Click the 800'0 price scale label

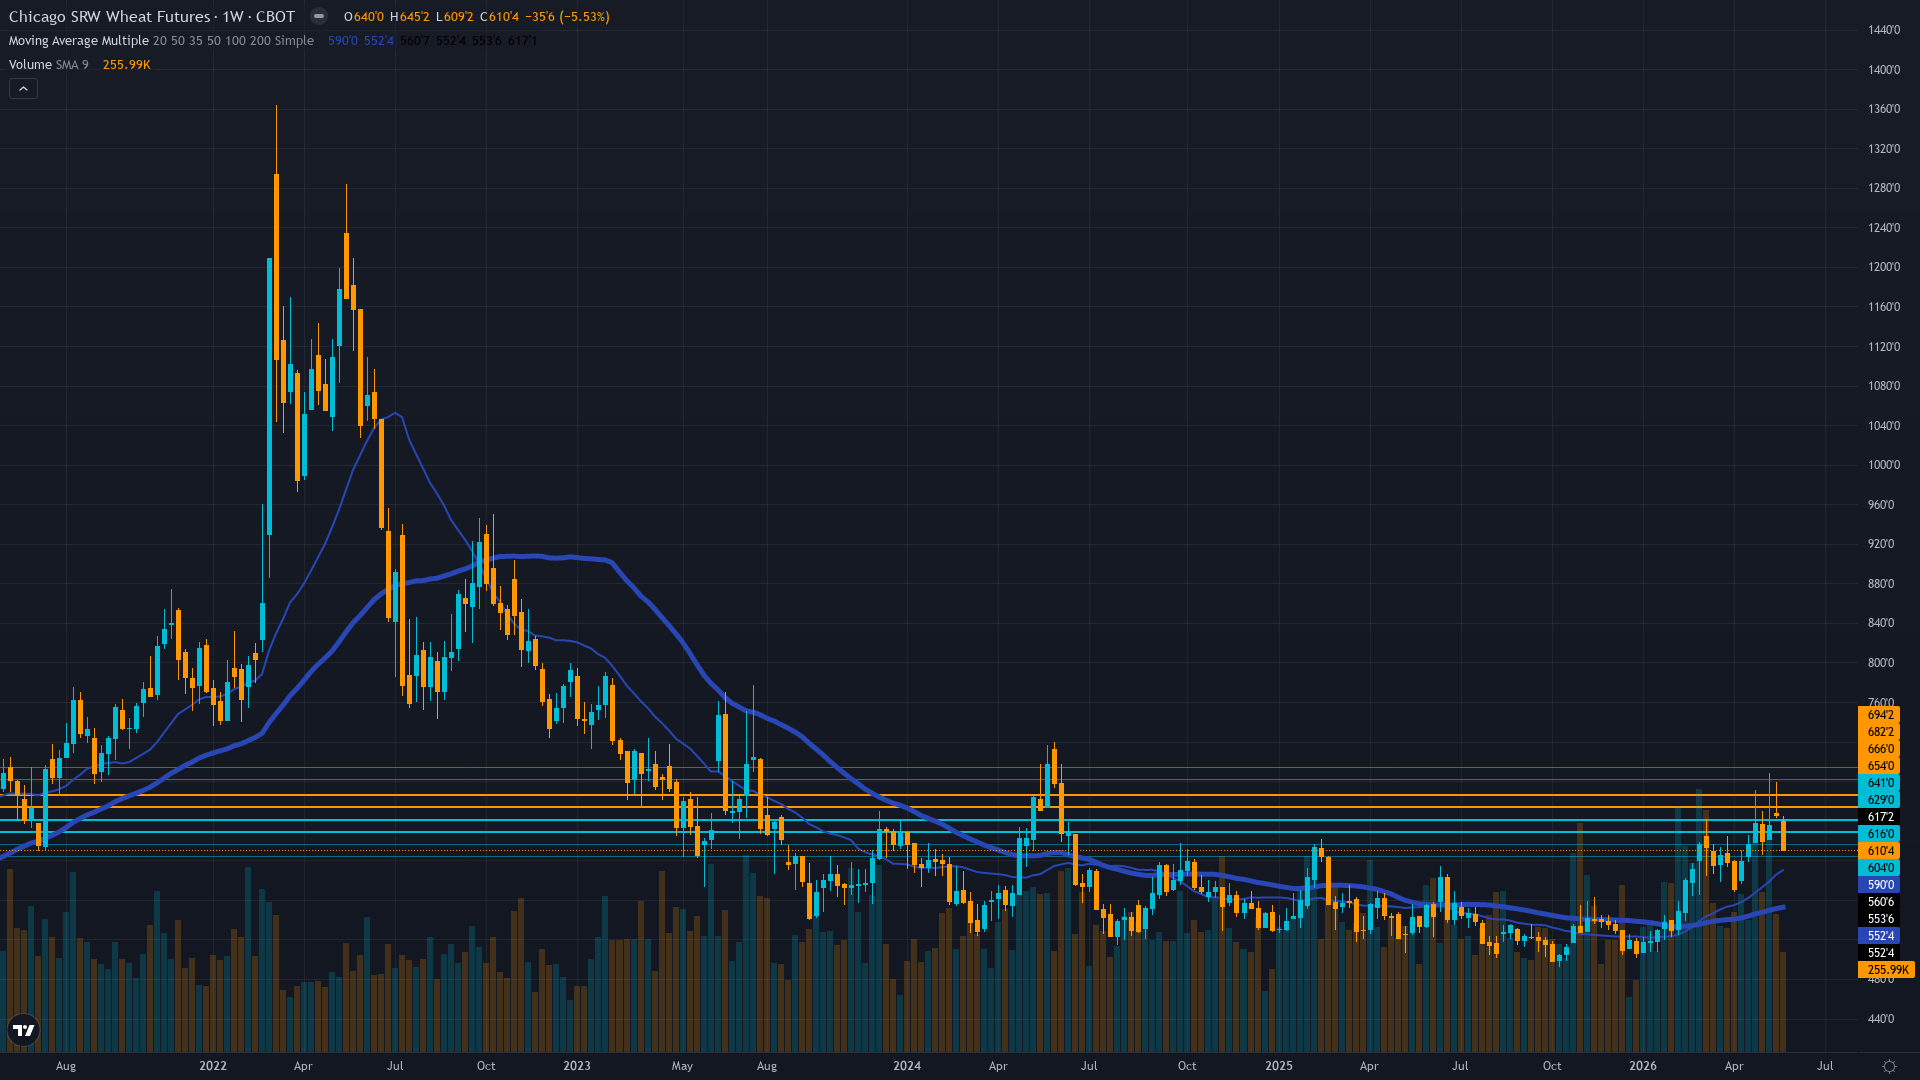(x=1881, y=663)
